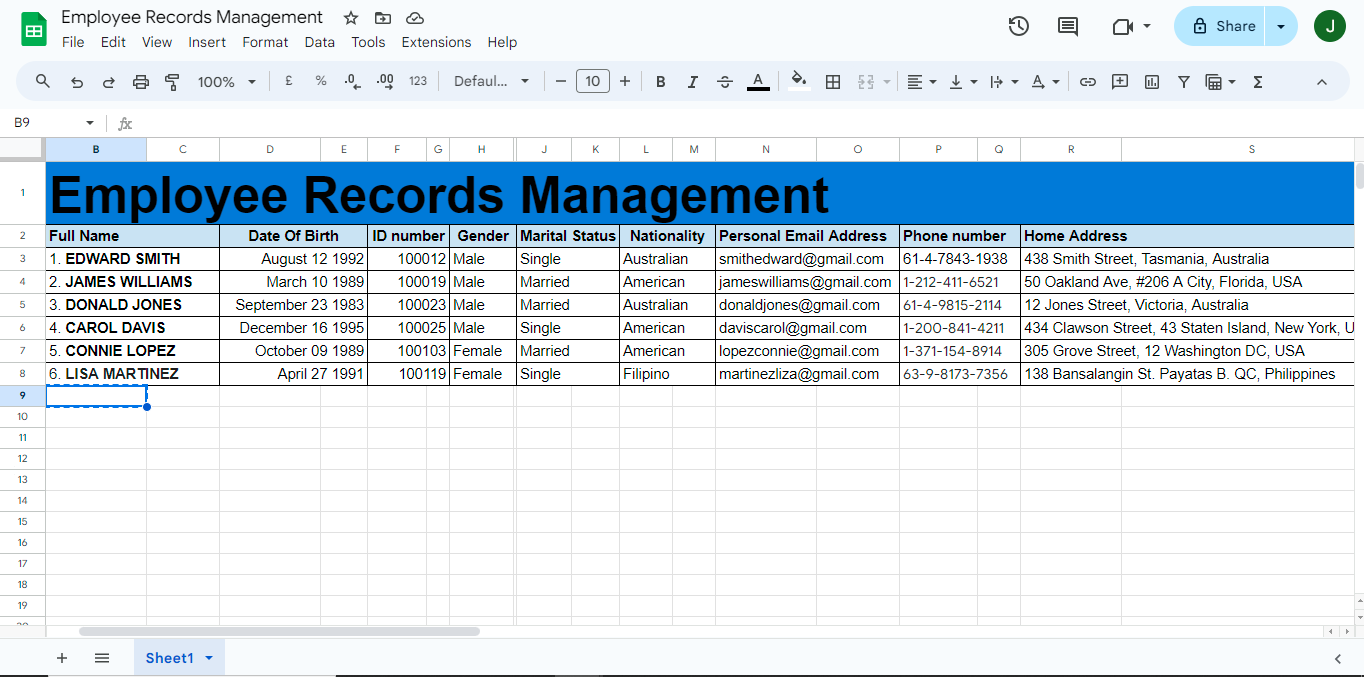
Task: Select the cell '2. JAMES WILLIAMS'
Action: click(132, 282)
